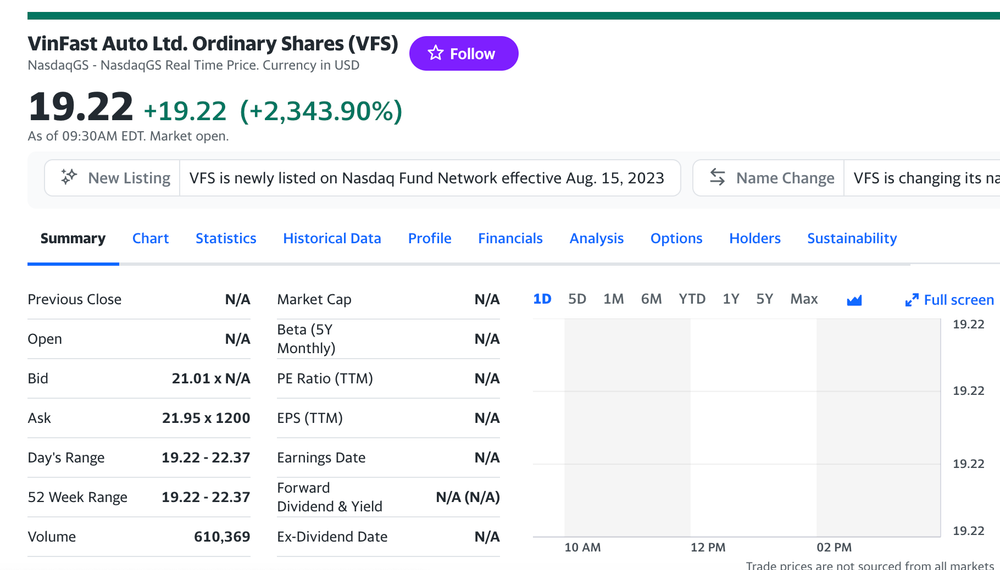Follow the VFS stock
1000x570 pixels.
[464, 54]
